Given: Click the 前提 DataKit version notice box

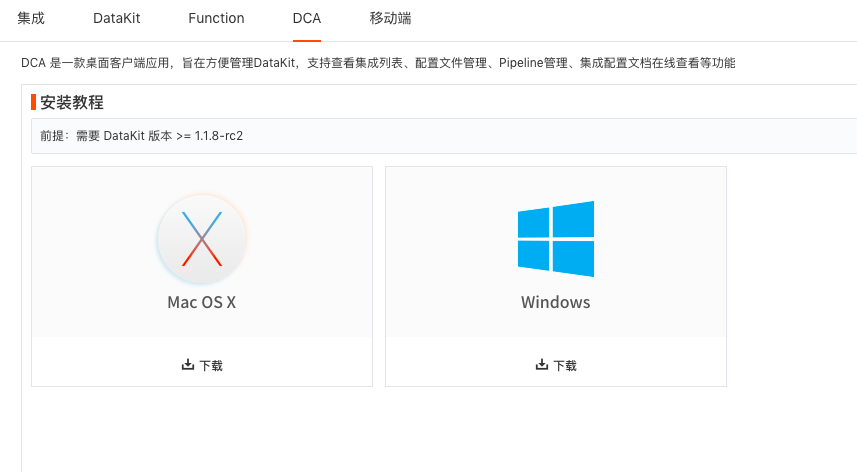Looking at the screenshot, I should 444,136.
